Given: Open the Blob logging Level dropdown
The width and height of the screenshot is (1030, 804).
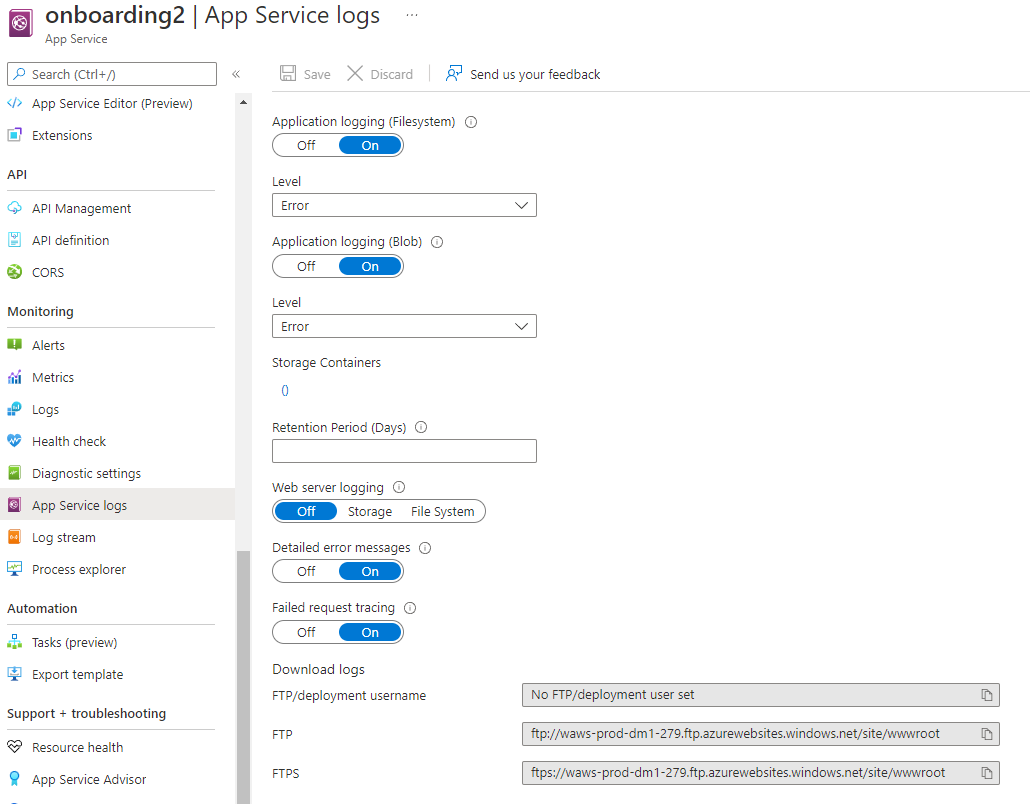Looking at the screenshot, I should (404, 326).
